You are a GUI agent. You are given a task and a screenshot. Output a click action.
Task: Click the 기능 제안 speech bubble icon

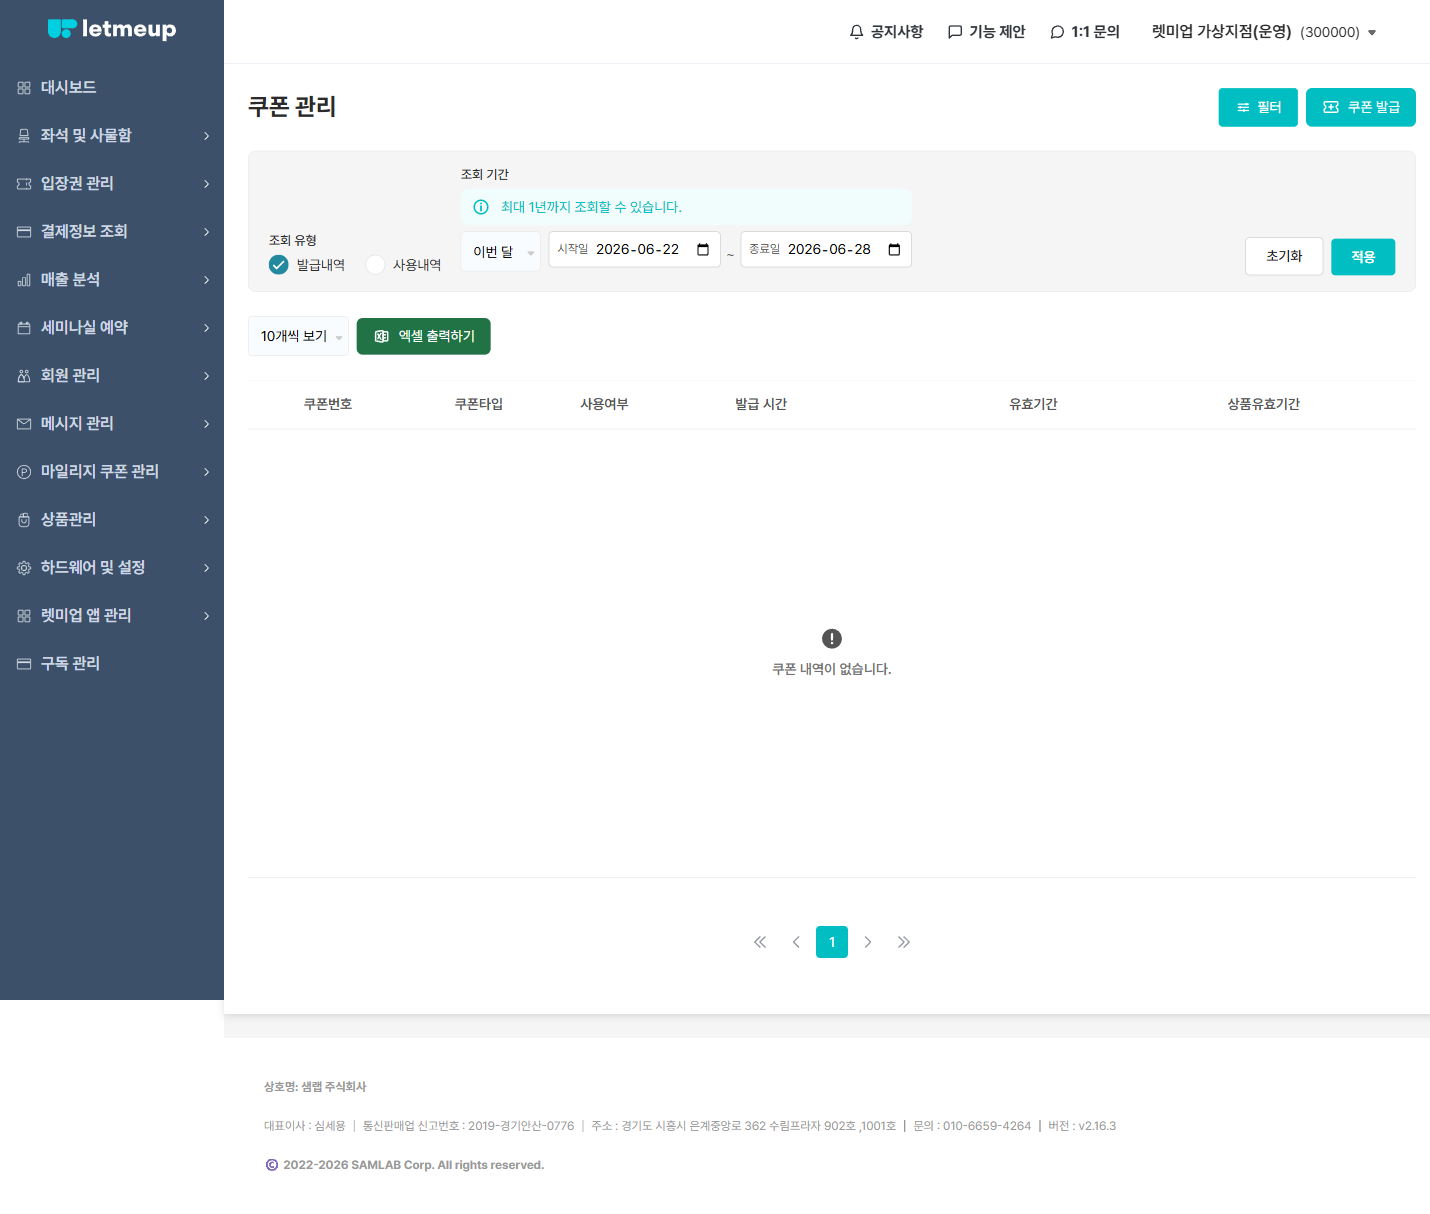(955, 32)
